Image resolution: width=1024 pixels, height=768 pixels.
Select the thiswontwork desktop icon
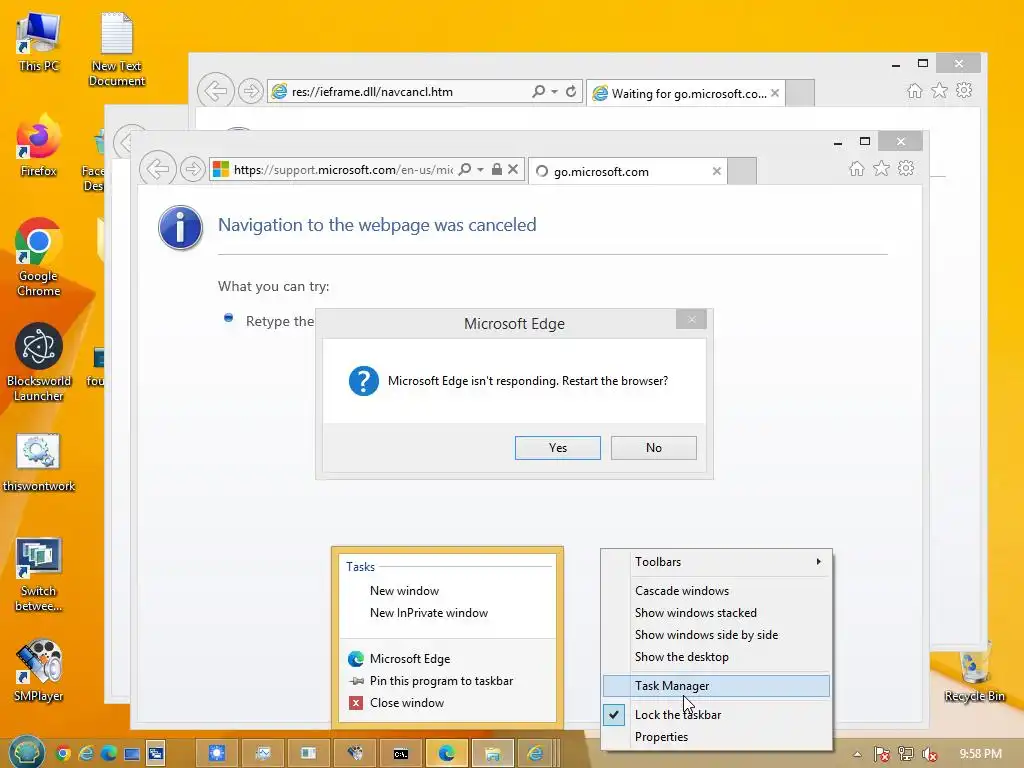pyautogui.click(x=39, y=462)
